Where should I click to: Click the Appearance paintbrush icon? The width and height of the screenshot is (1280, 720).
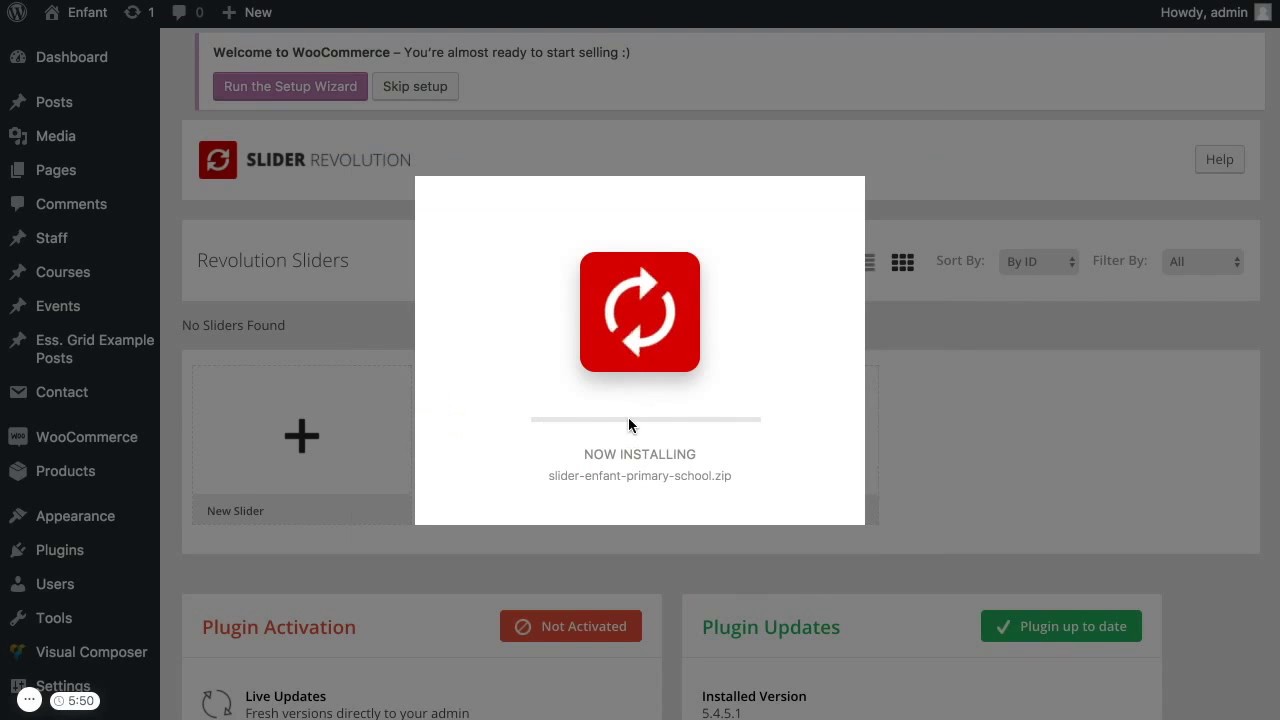17,516
